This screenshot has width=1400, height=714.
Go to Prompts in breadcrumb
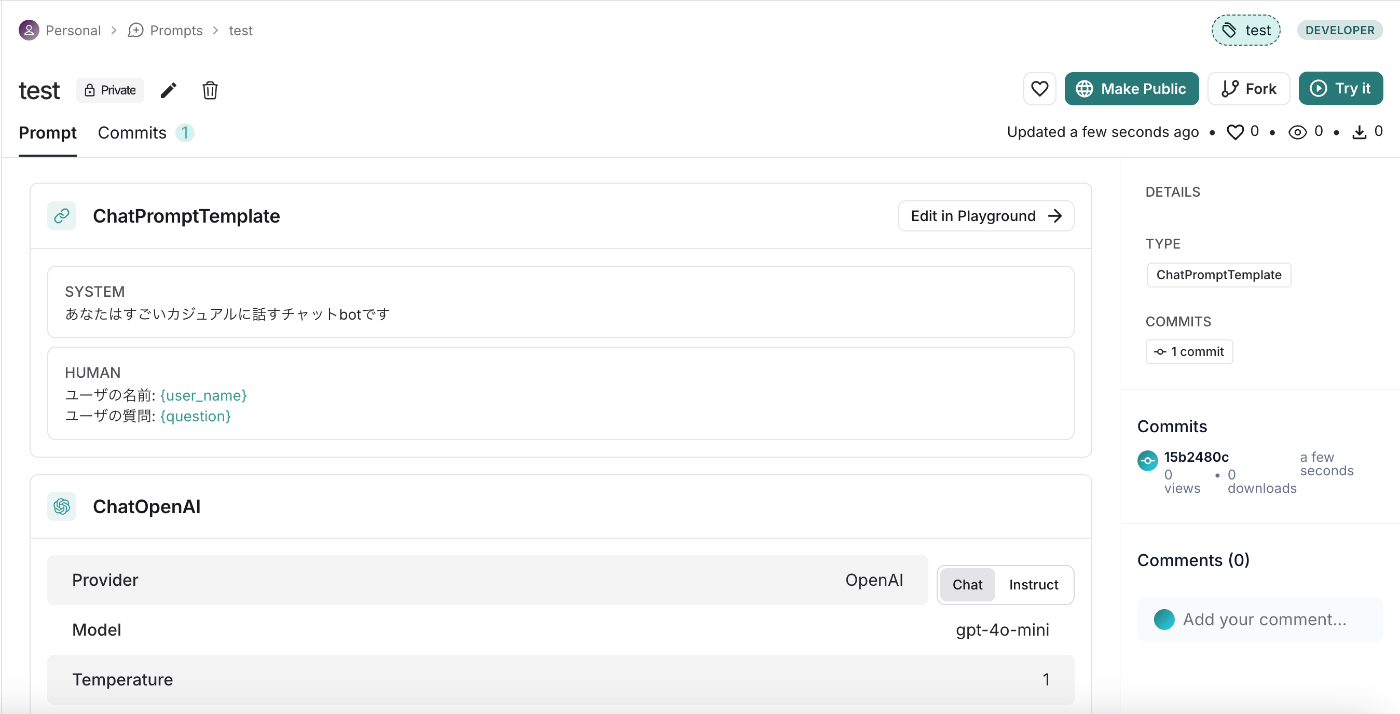click(x=176, y=30)
